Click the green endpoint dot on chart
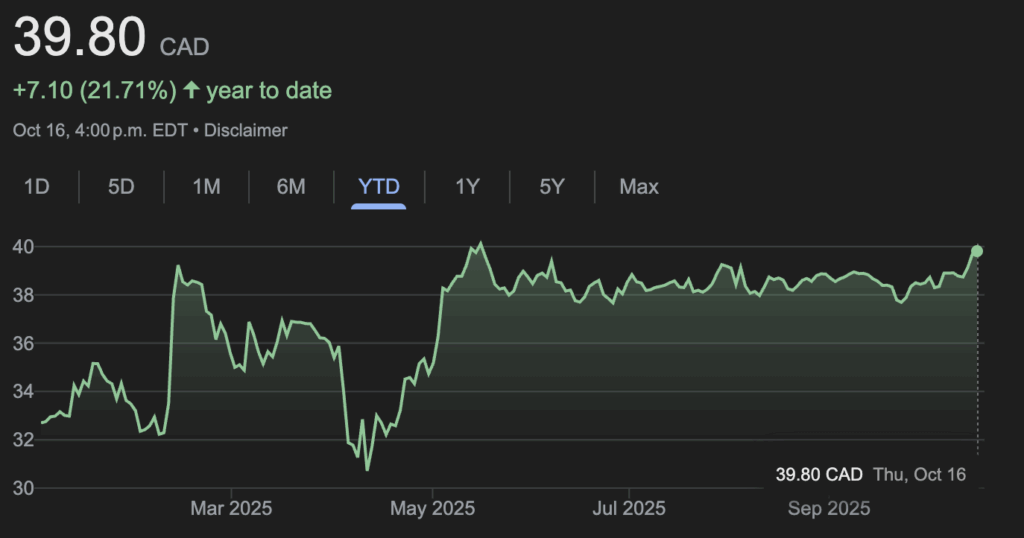Image resolution: width=1024 pixels, height=538 pixels. (x=977, y=251)
